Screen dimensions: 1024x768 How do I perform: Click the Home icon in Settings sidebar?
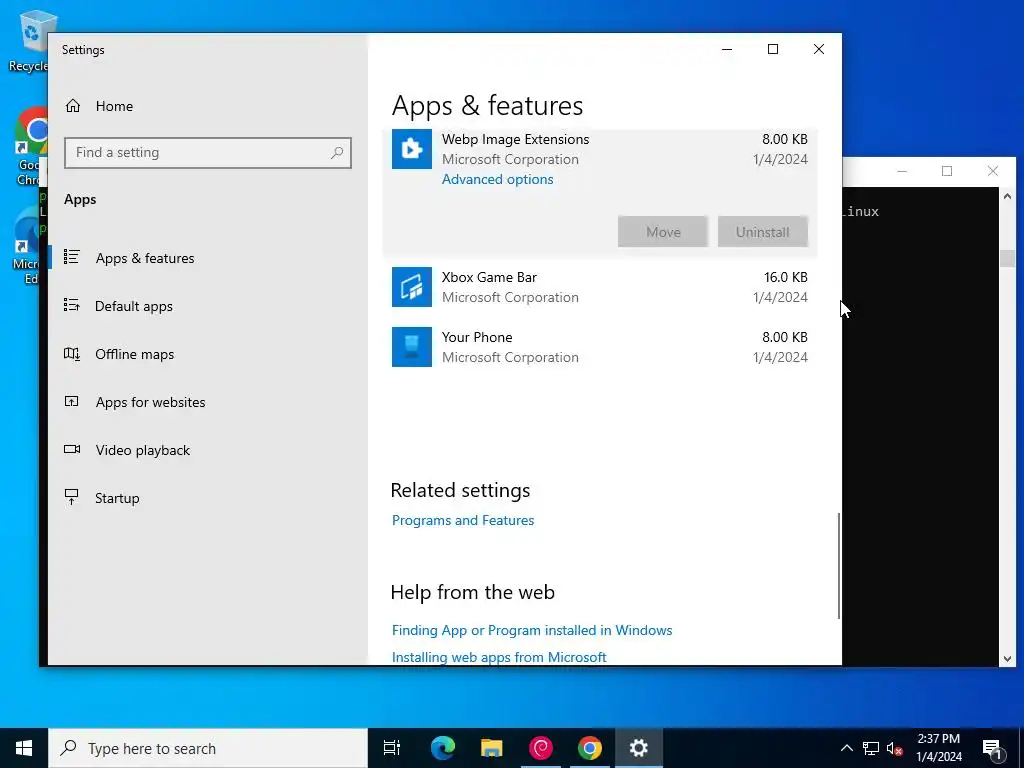click(x=73, y=106)
